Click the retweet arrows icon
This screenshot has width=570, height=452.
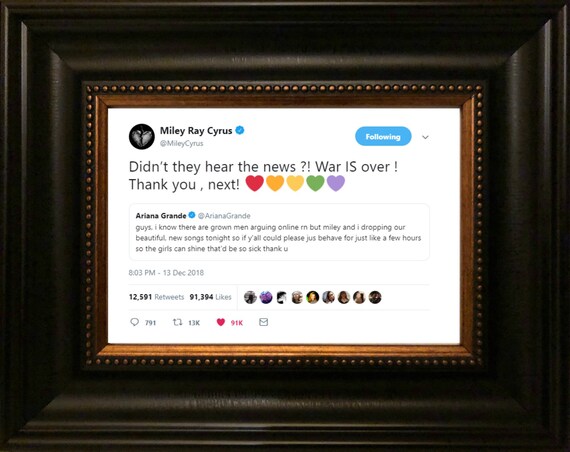(x=177, y=322)
